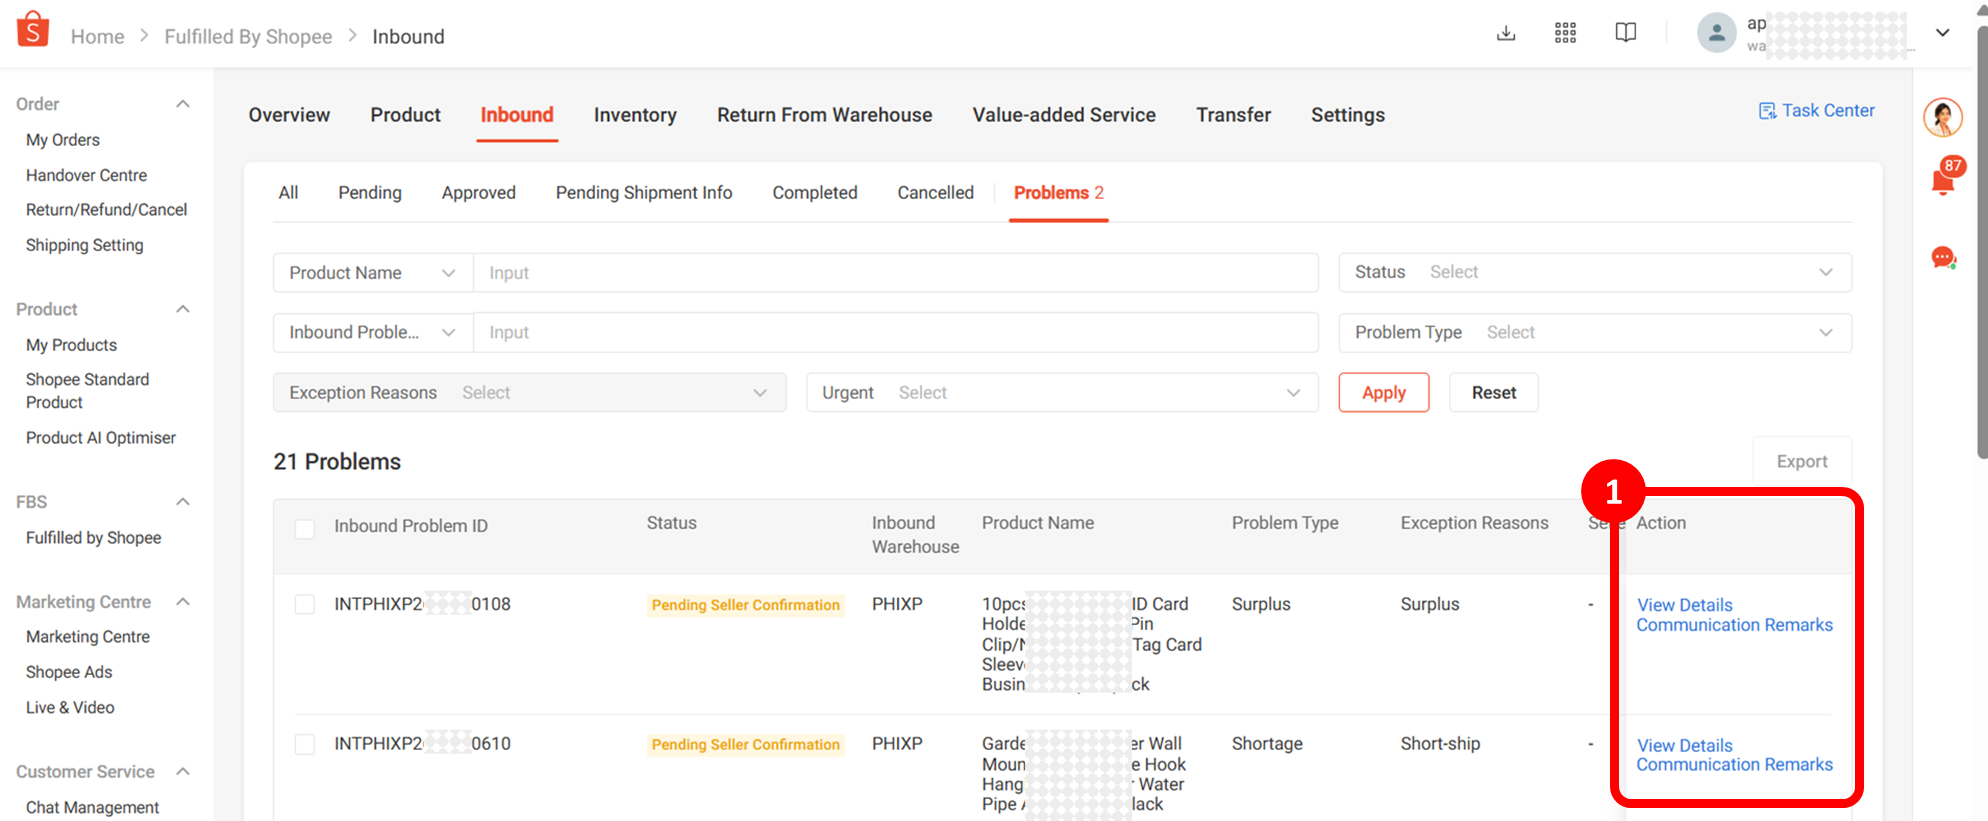Open the download icon in header
Viewport: 1988px width, 821px height.
pyautogui.click(x=1506, y=33)
